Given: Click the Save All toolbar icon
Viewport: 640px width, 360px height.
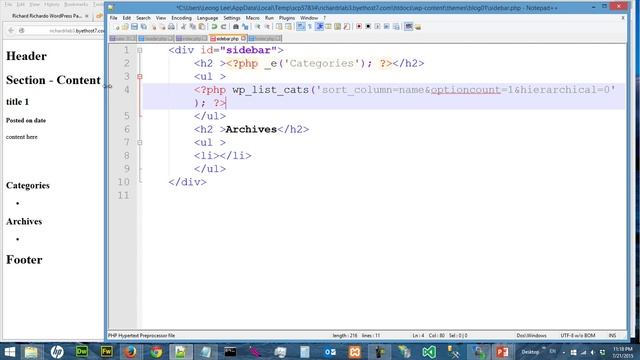Looking at the screenshot, I should (144, 27).
